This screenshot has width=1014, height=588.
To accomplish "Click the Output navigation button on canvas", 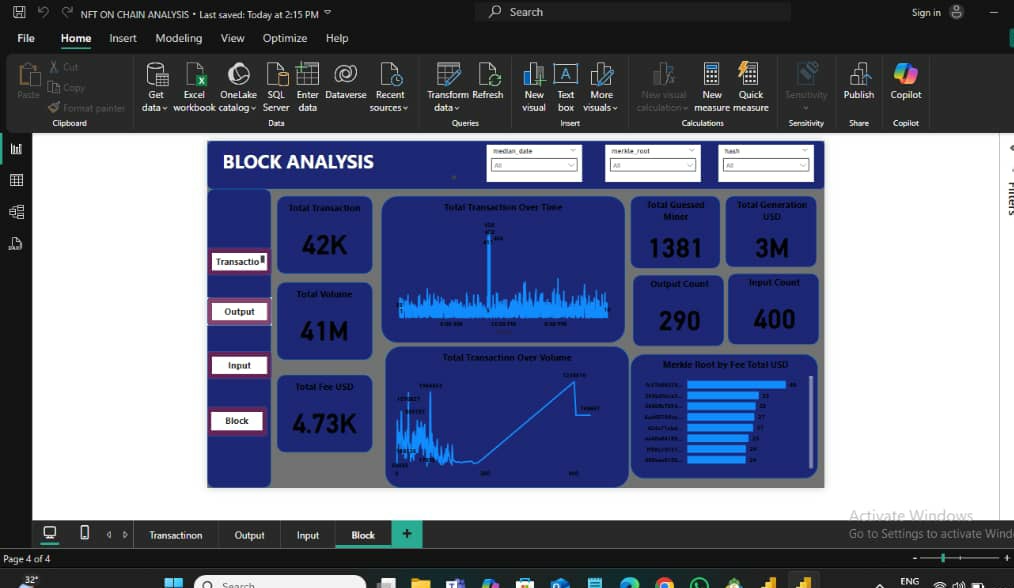I will point(239,312).
